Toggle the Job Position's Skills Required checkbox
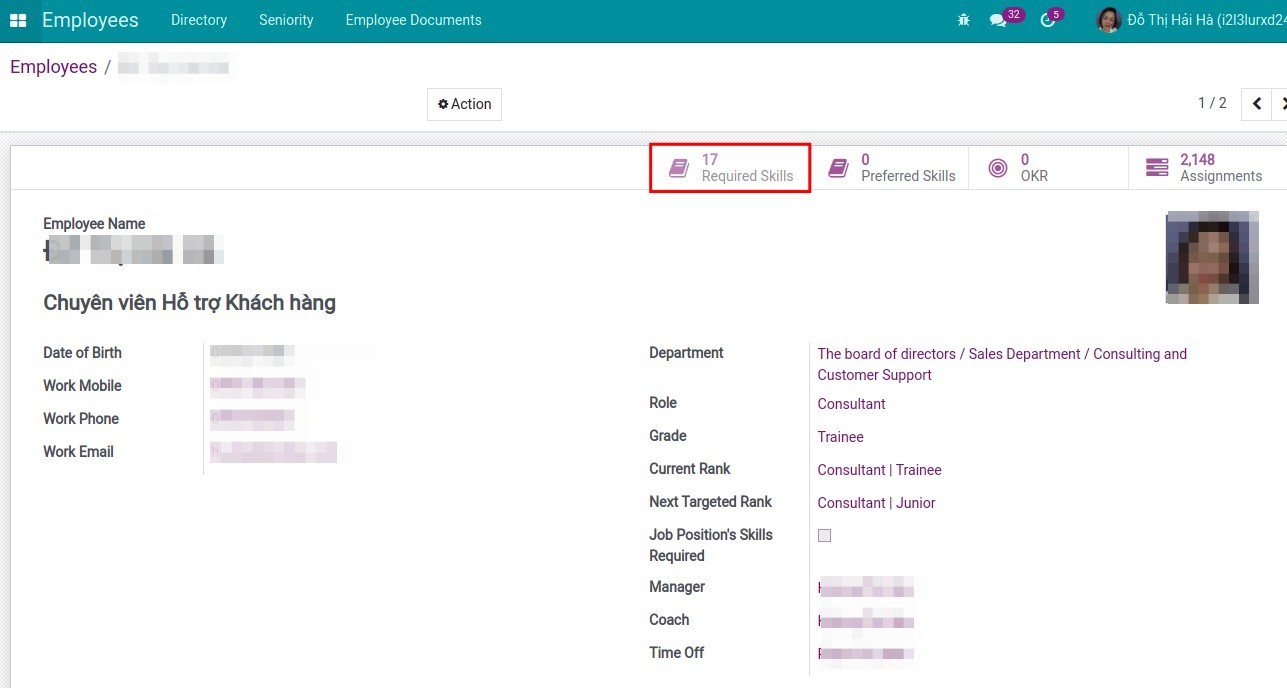 click(823, 535)
